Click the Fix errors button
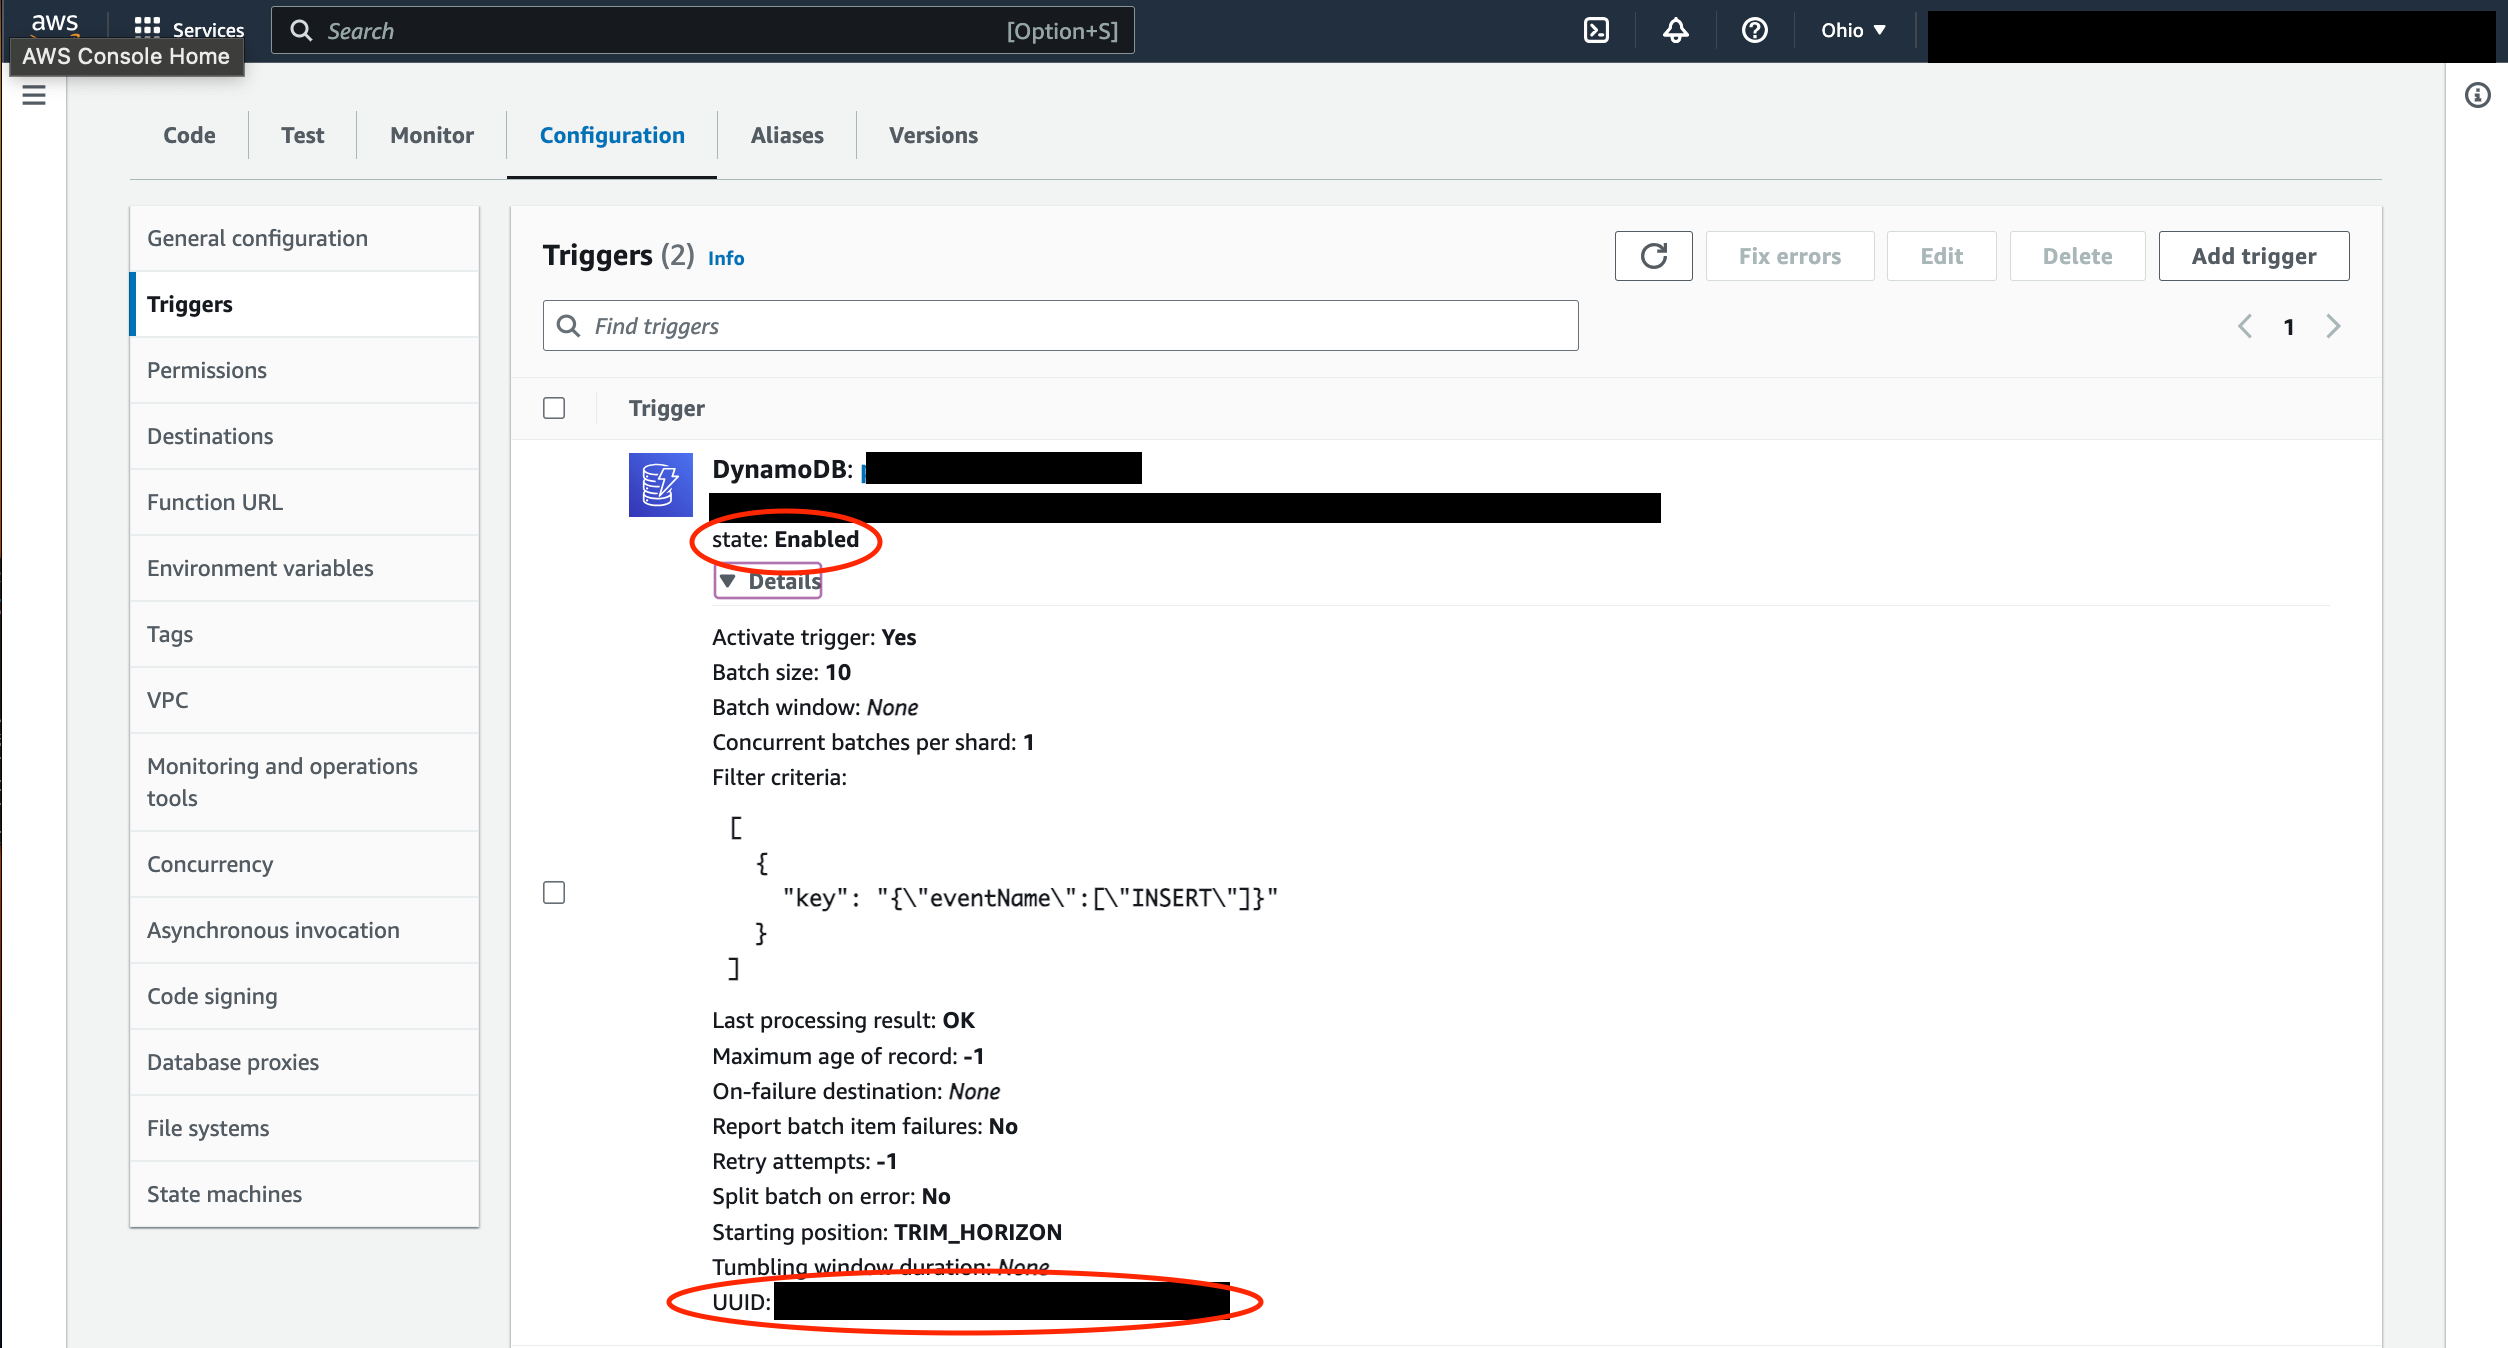 coord(1790,256)
